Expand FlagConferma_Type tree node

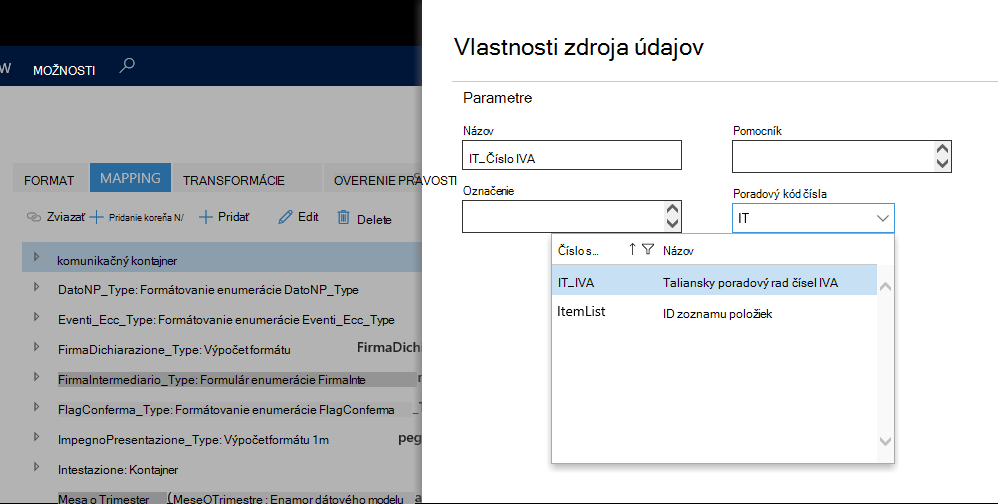pyautogui.click(x=37, y=407)
